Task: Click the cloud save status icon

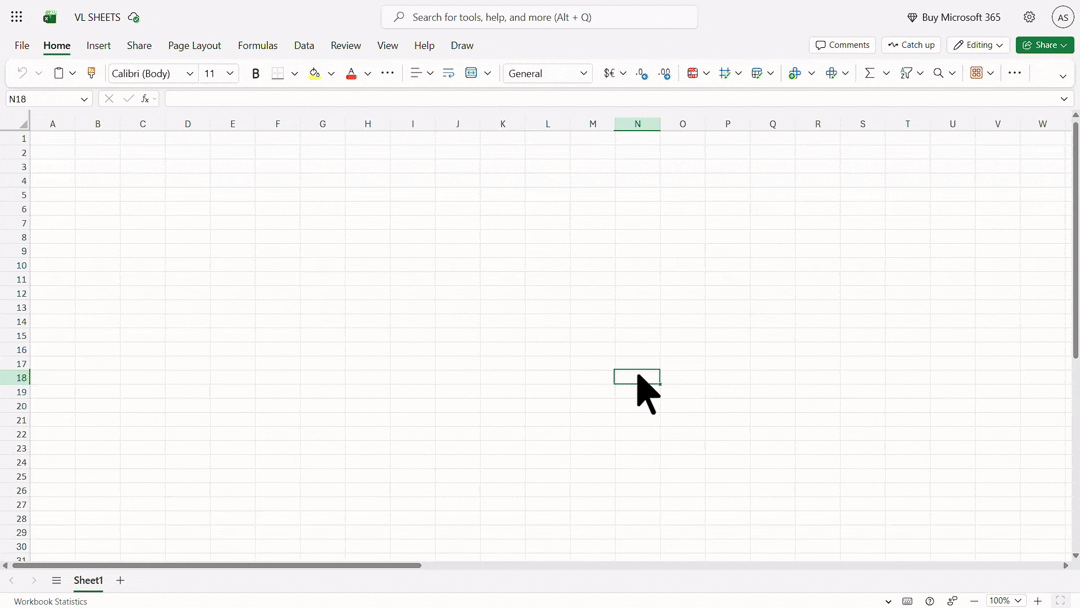Action: [x=134, y=17]
